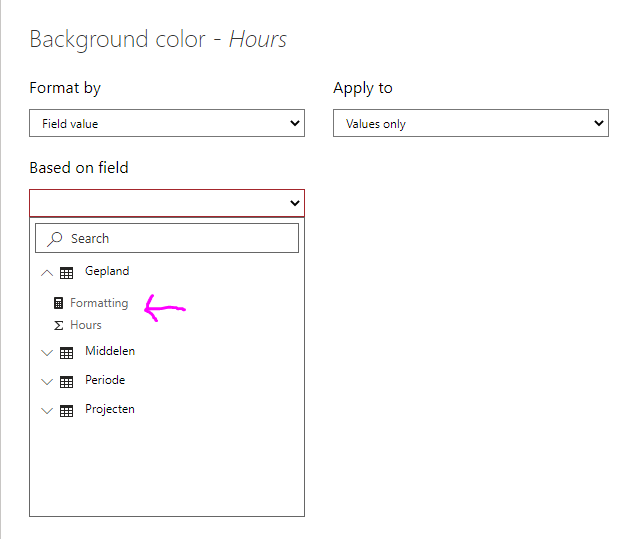Click the Gepland table name
This screenshot has height=539, width=637.
(107, 271)
